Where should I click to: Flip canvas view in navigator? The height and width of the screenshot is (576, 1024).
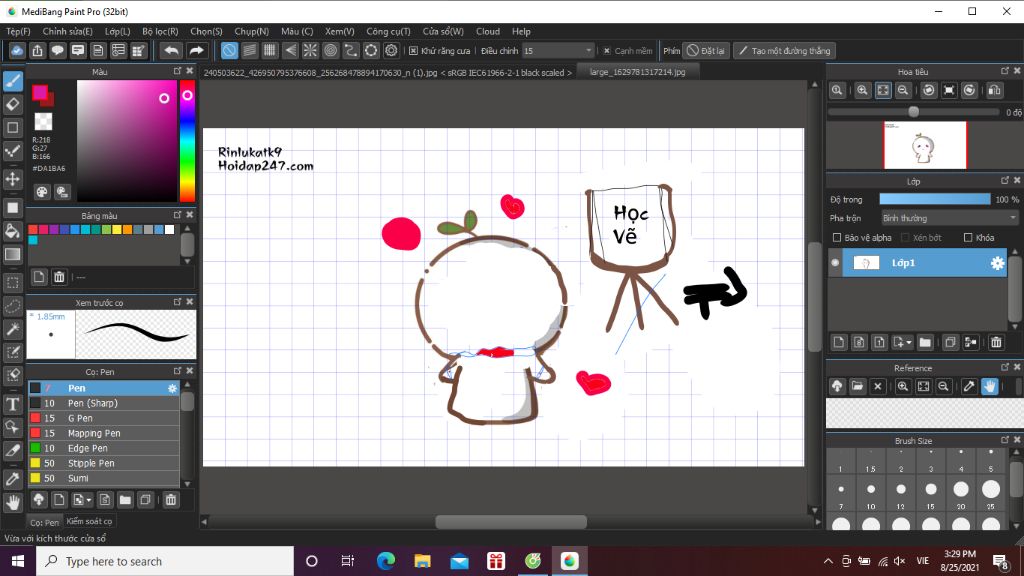tap(994, 91)
